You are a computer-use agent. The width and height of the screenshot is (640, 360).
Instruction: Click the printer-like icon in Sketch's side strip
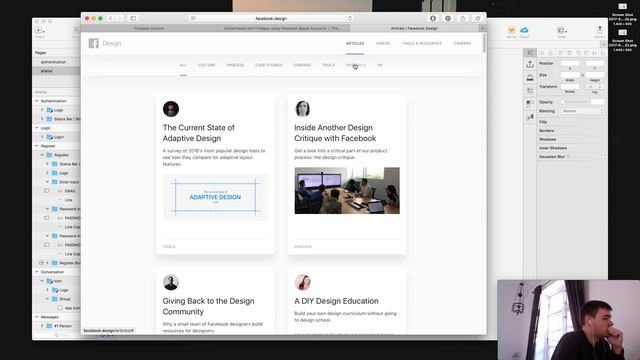pyautogui.click(x=530, y=78)
